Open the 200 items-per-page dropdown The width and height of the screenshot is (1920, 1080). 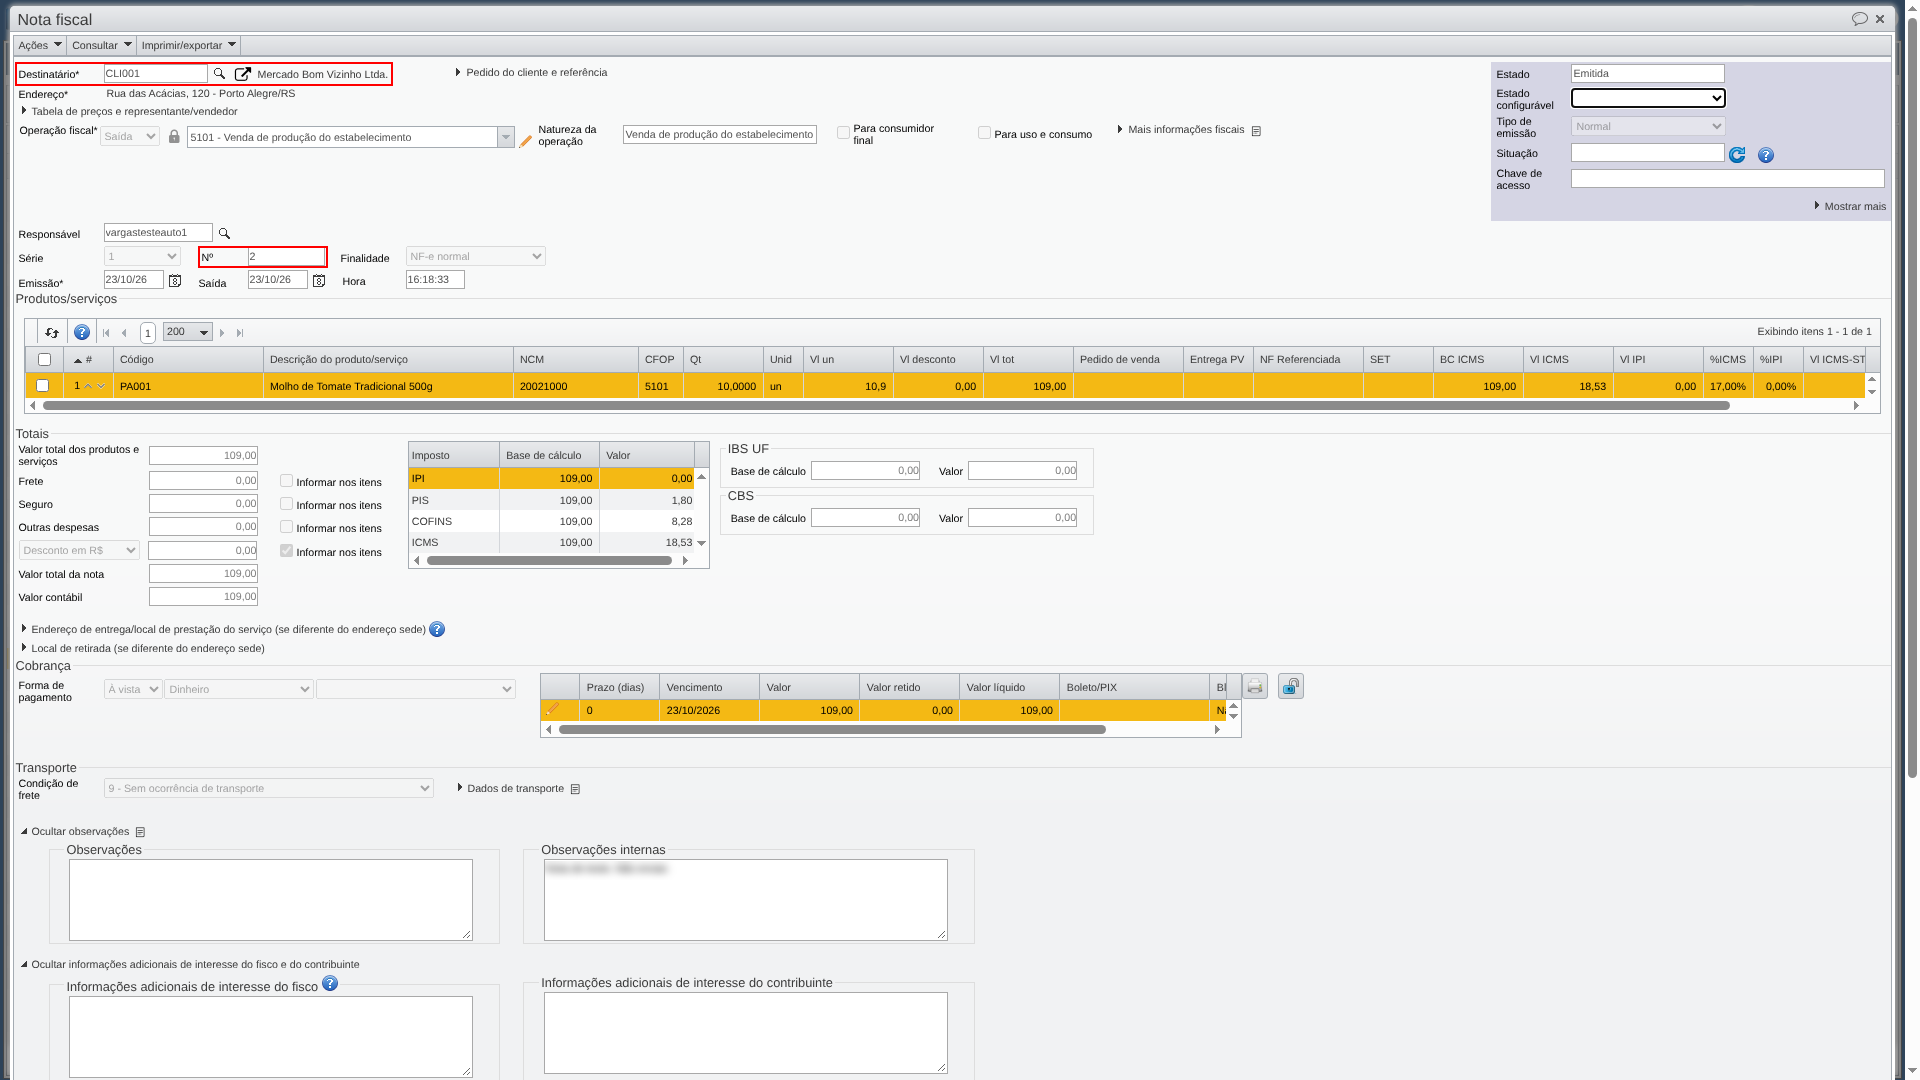click(188, 332)
